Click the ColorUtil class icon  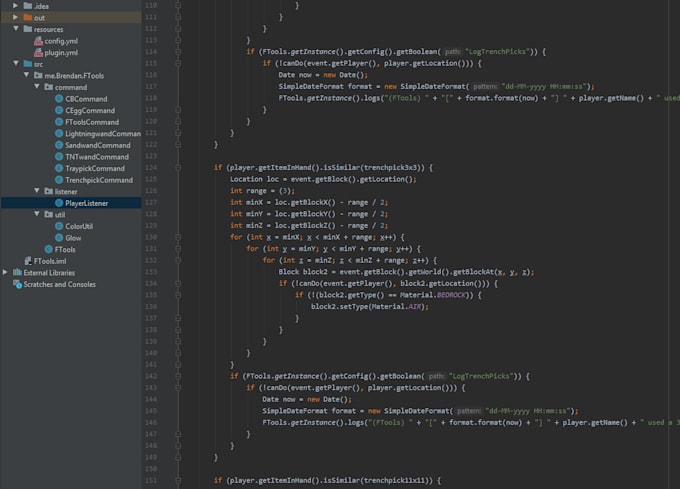point(59,226)
